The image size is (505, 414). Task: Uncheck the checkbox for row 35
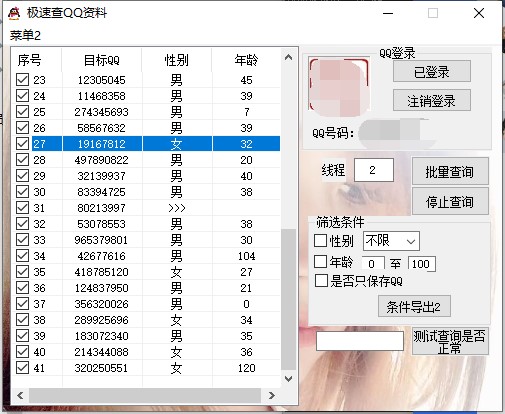tap(22, 272)
